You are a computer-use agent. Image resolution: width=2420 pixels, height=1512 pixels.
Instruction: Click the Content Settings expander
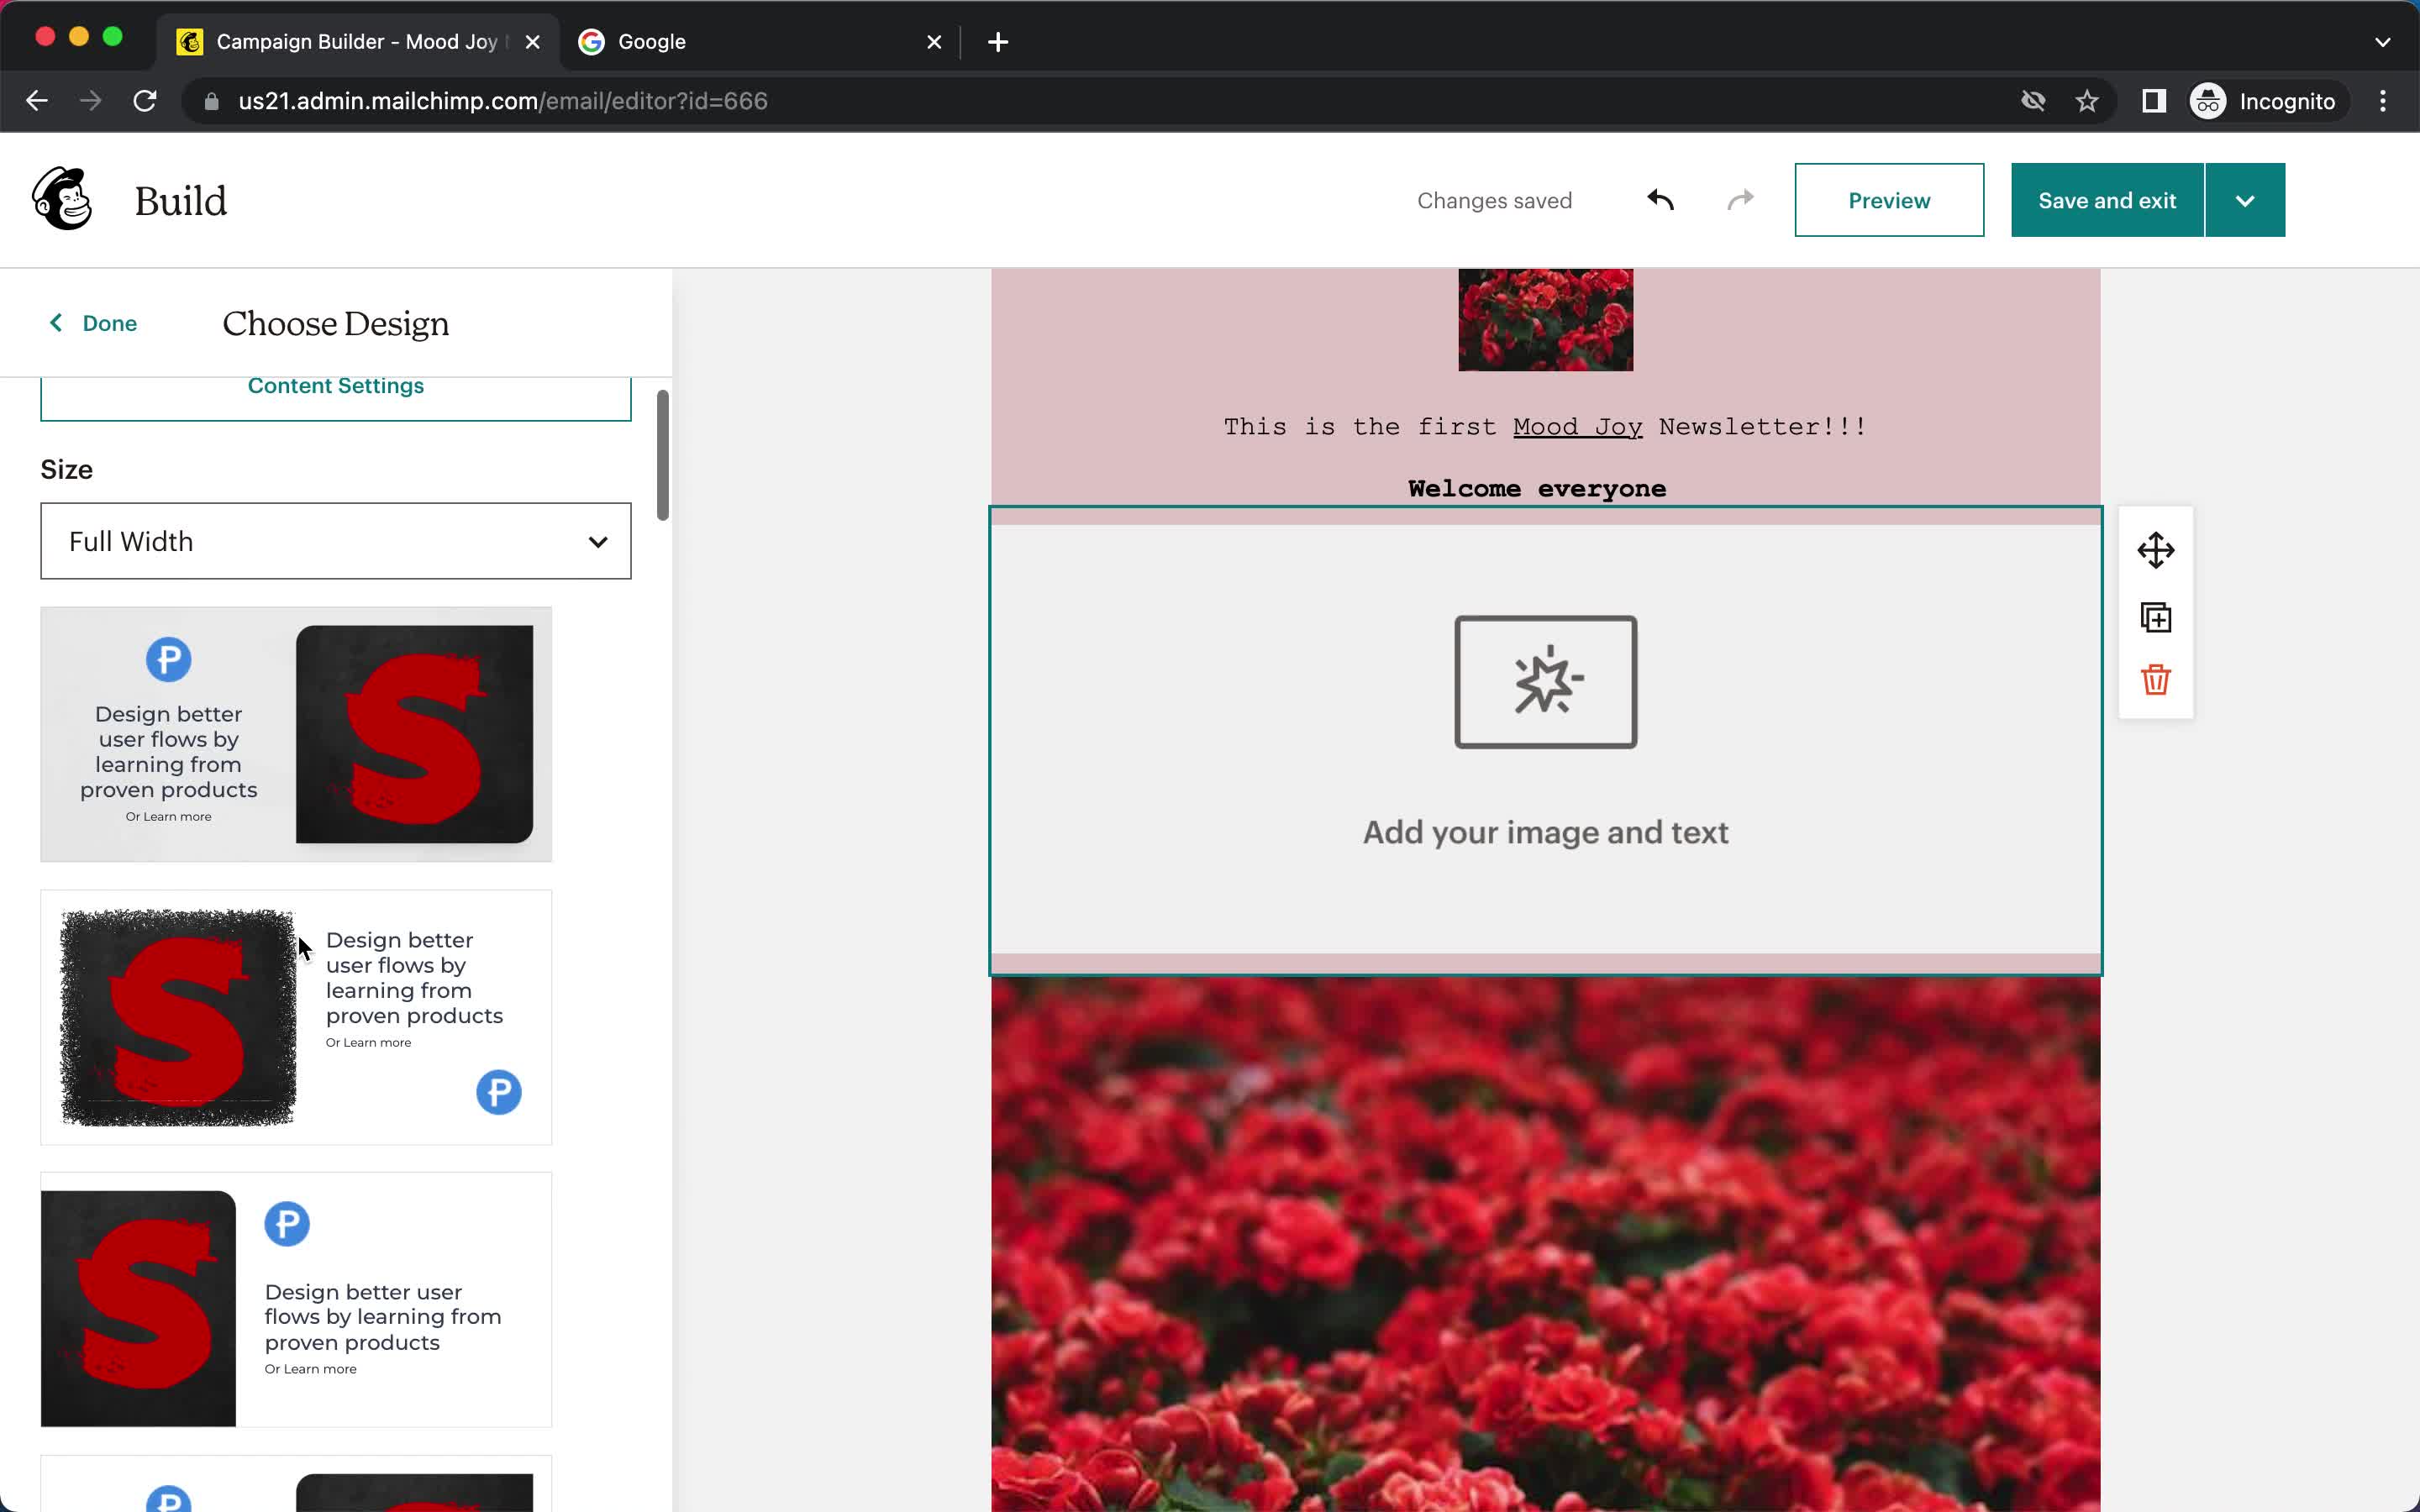[336, 385]
